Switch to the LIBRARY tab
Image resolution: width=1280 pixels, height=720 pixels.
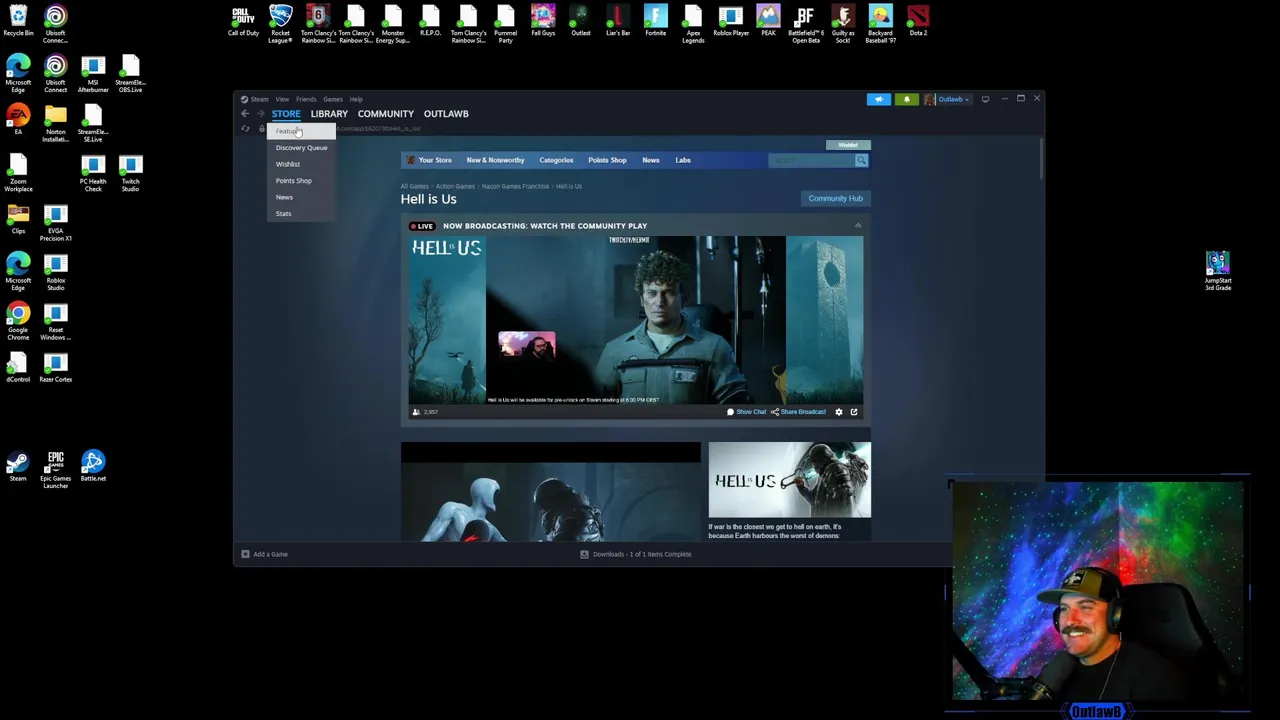pyautogui.click(x=329, y=114)
